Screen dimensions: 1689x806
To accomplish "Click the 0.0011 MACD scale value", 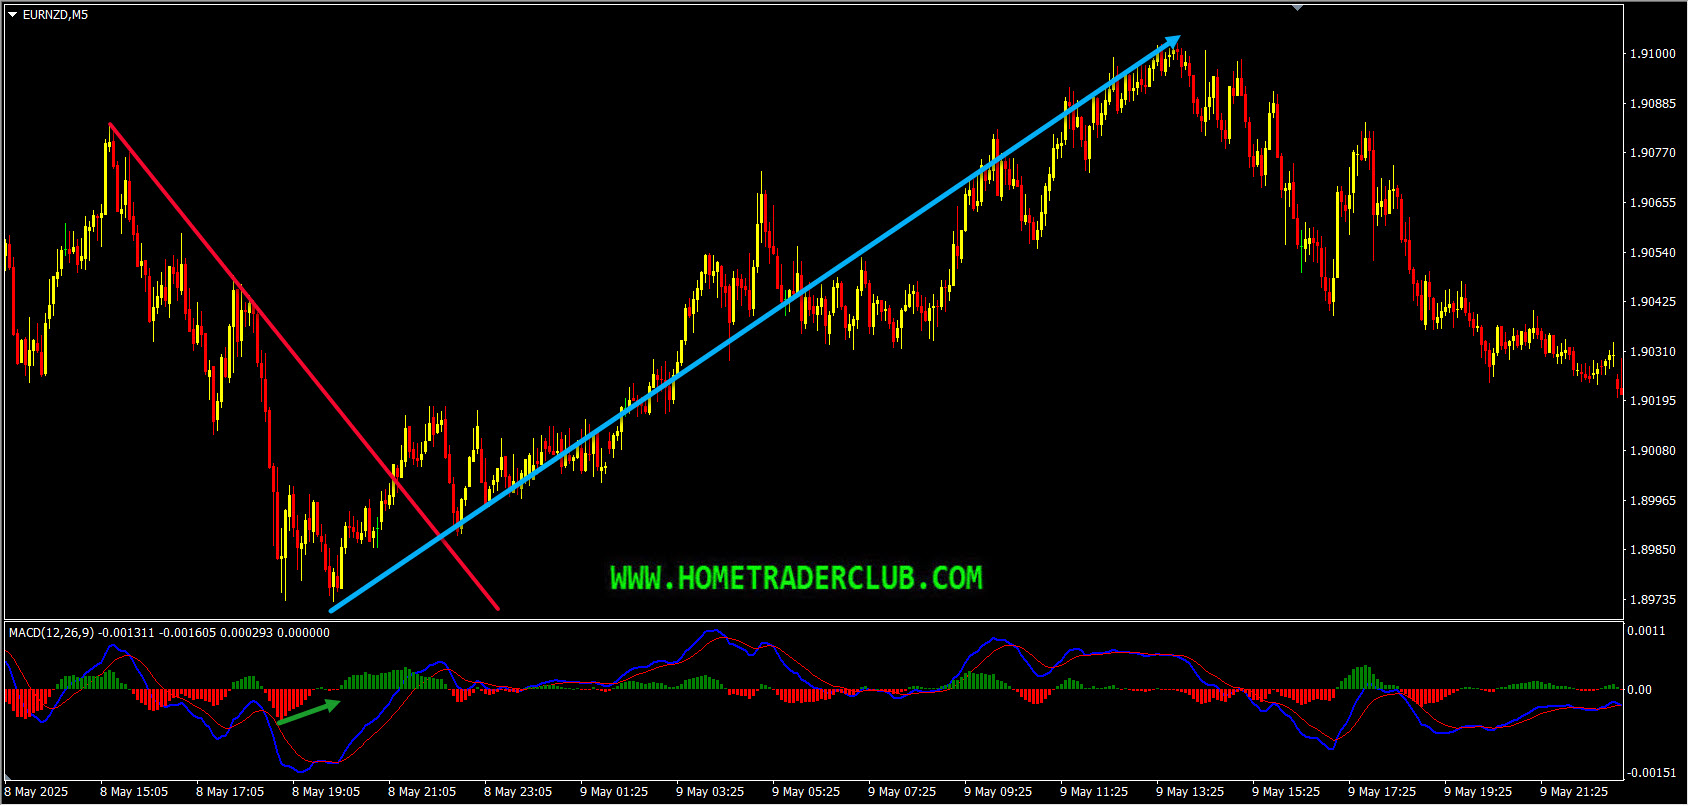I will [x=1646, y=631].
